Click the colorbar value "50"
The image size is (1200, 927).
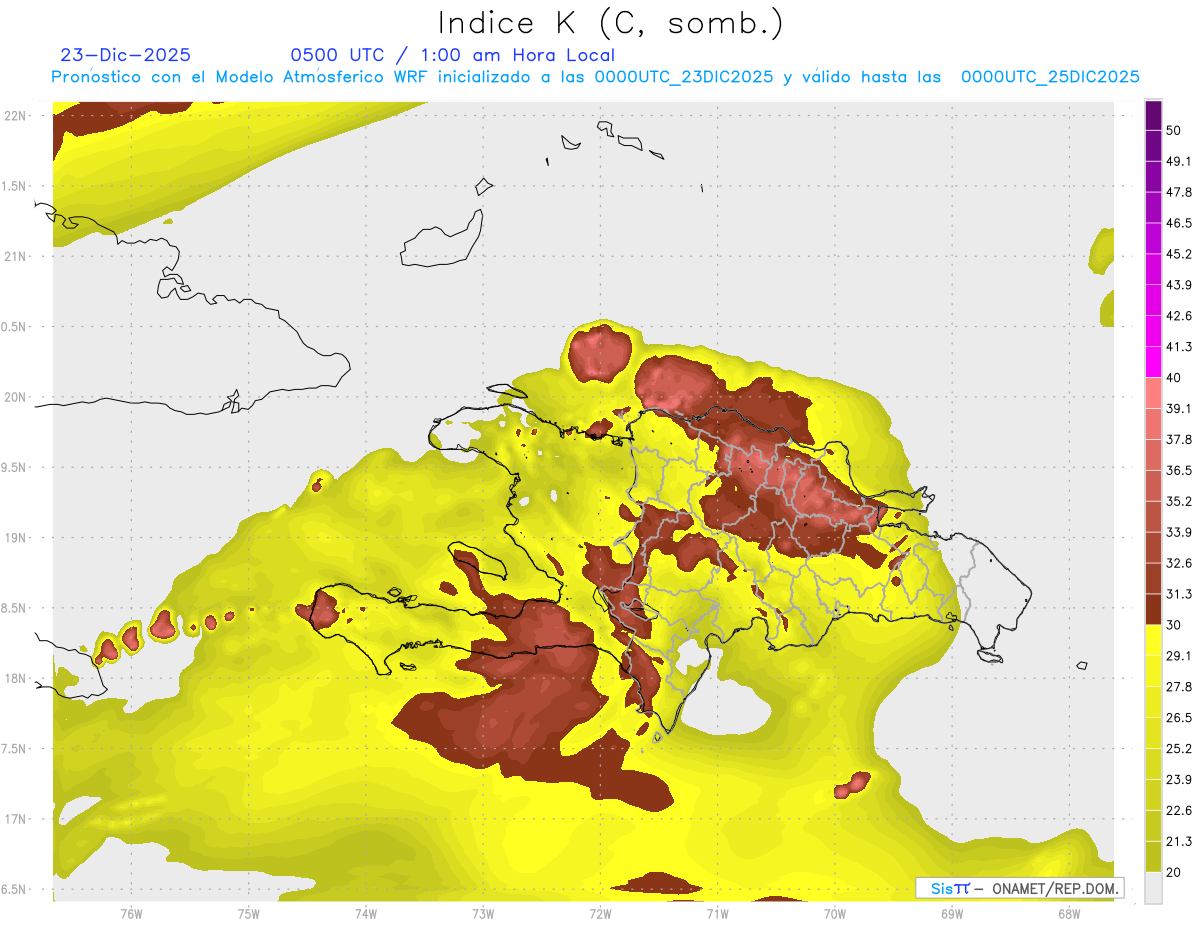pos(1174,131)
